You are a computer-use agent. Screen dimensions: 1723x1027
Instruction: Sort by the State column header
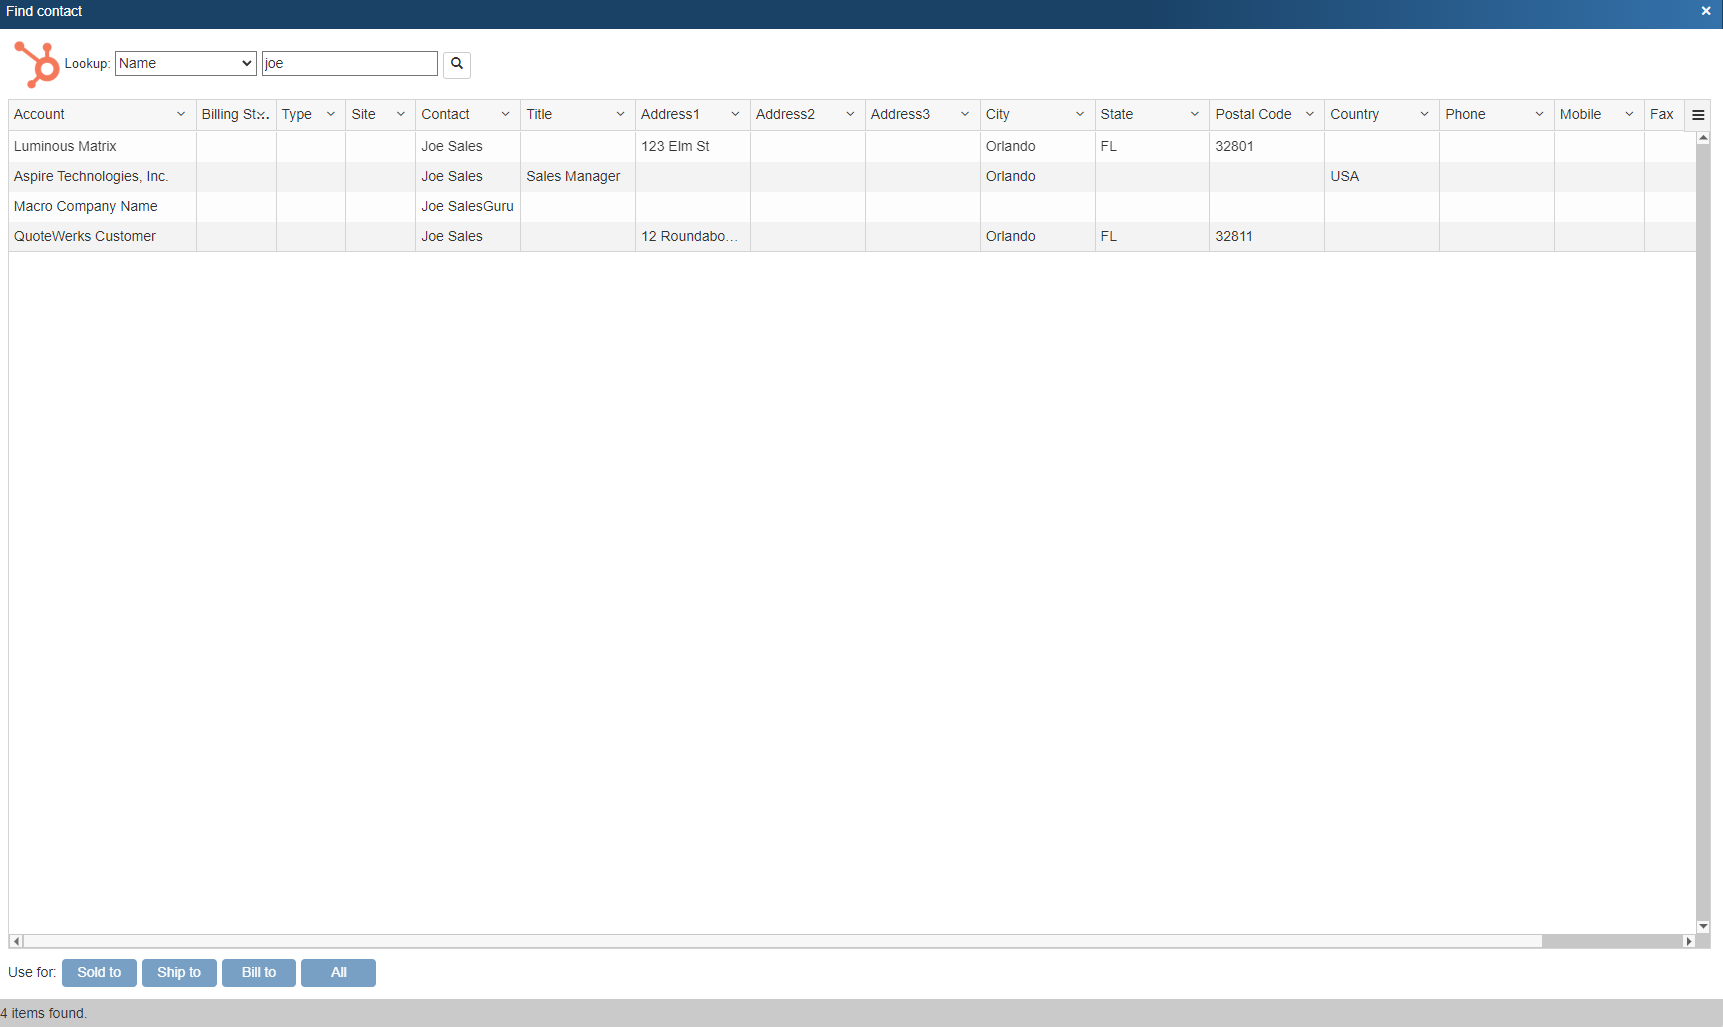coord(1117,115)
